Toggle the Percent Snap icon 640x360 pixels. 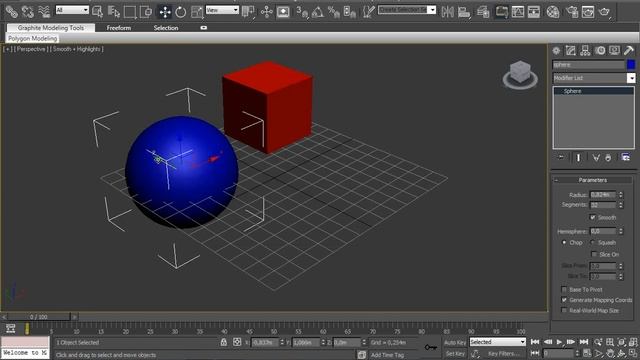334,12
